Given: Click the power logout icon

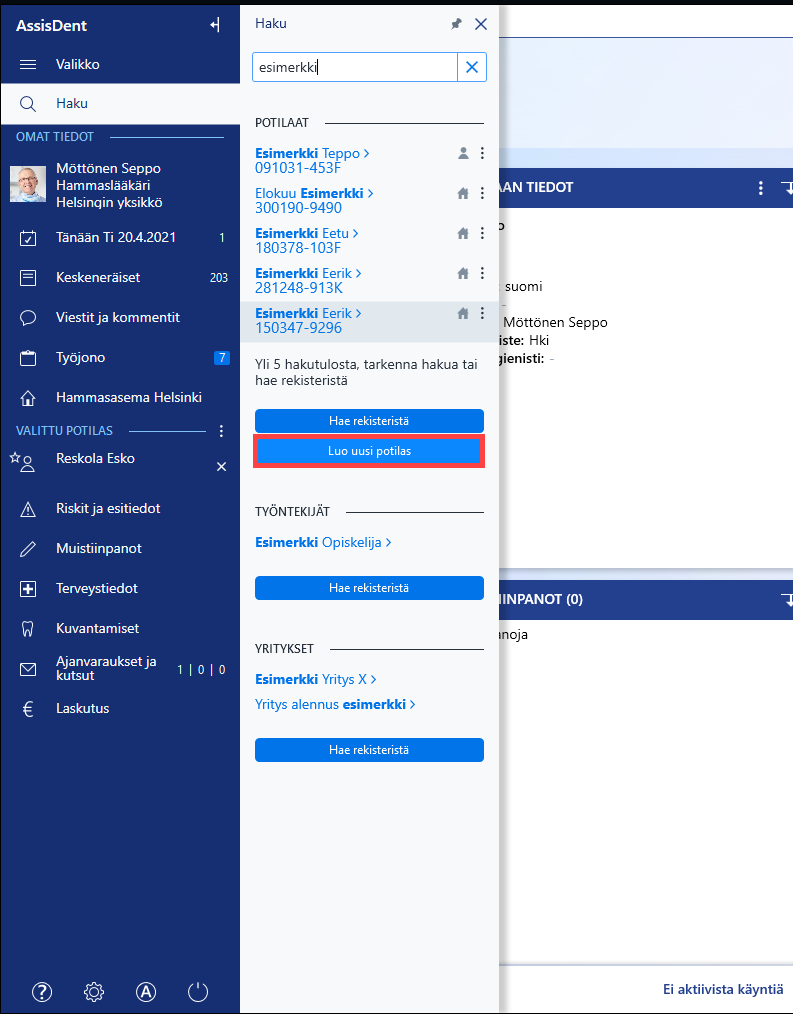Looking at the screenshot, I should (x=198, y=992).
